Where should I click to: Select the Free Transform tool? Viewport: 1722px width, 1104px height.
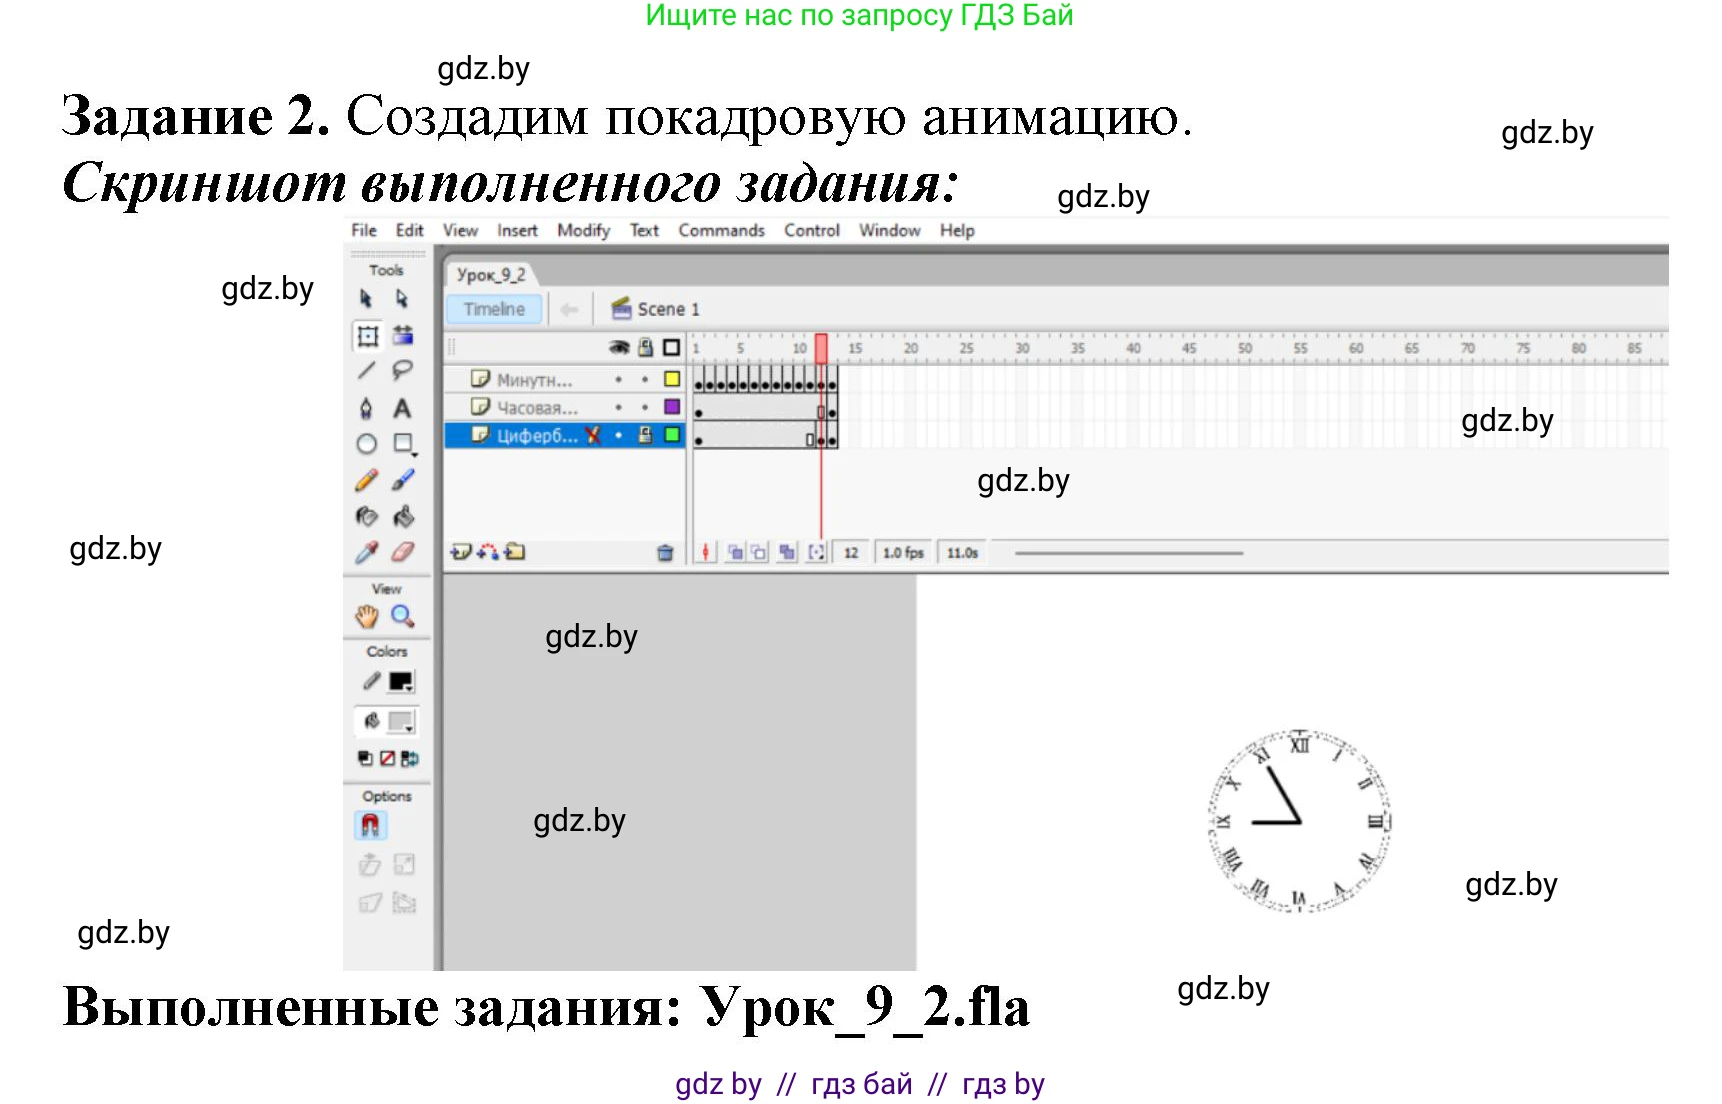tap(367, 336)
